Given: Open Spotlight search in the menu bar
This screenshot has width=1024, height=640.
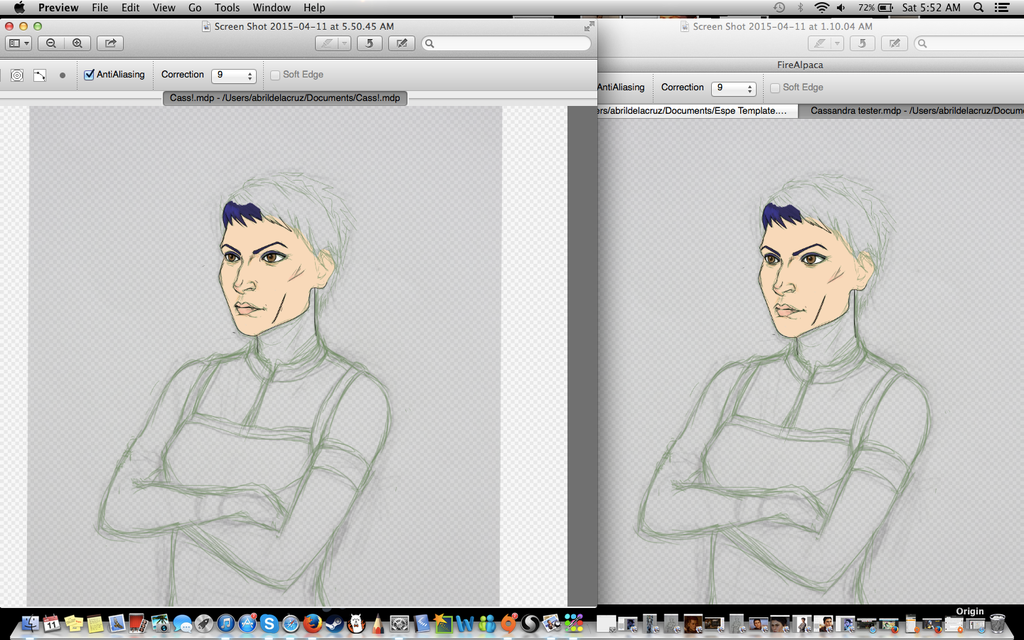Looking at the screenshot, I should point(978,8).
